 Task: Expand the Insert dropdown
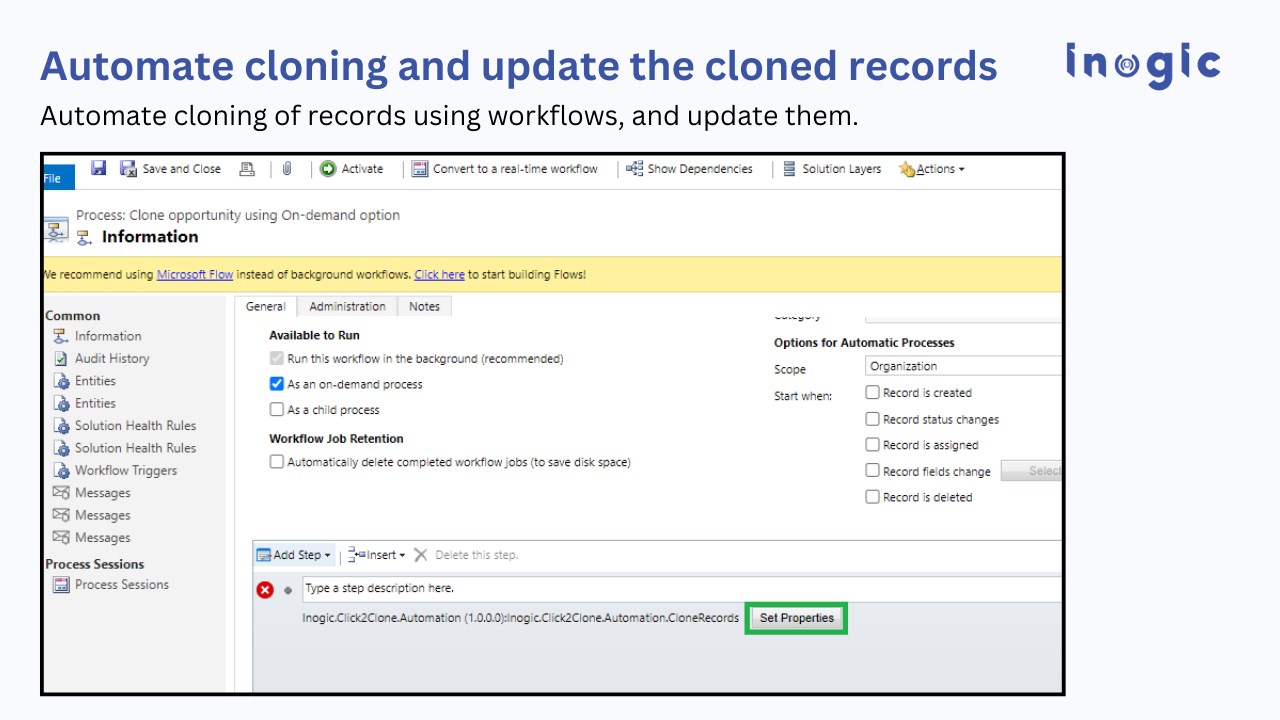point(376,555)
